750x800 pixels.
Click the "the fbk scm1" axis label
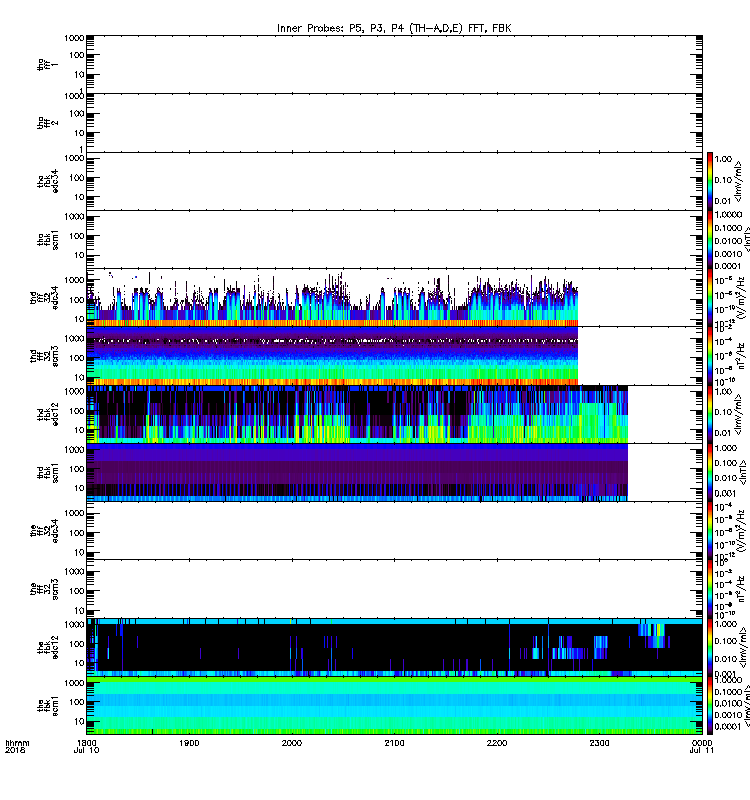(47, 706)
